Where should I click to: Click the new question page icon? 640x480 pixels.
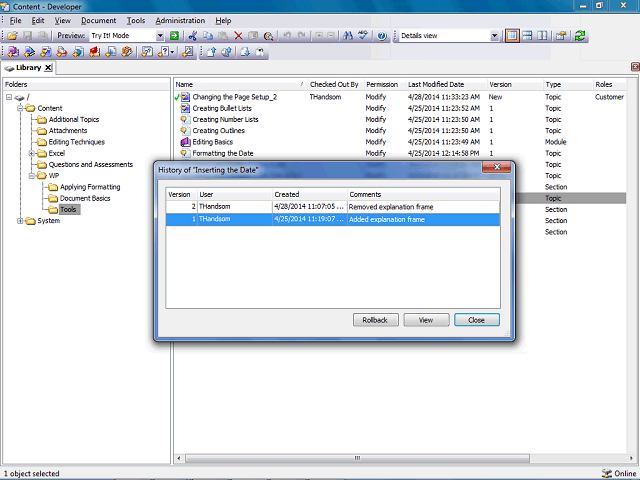[x=147, y=52]
